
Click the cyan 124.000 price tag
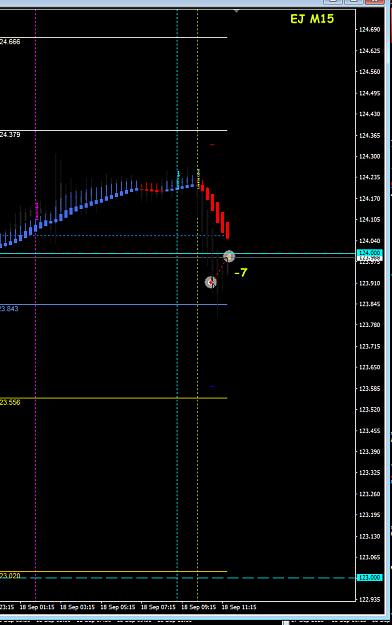click(x=370, y=253)
